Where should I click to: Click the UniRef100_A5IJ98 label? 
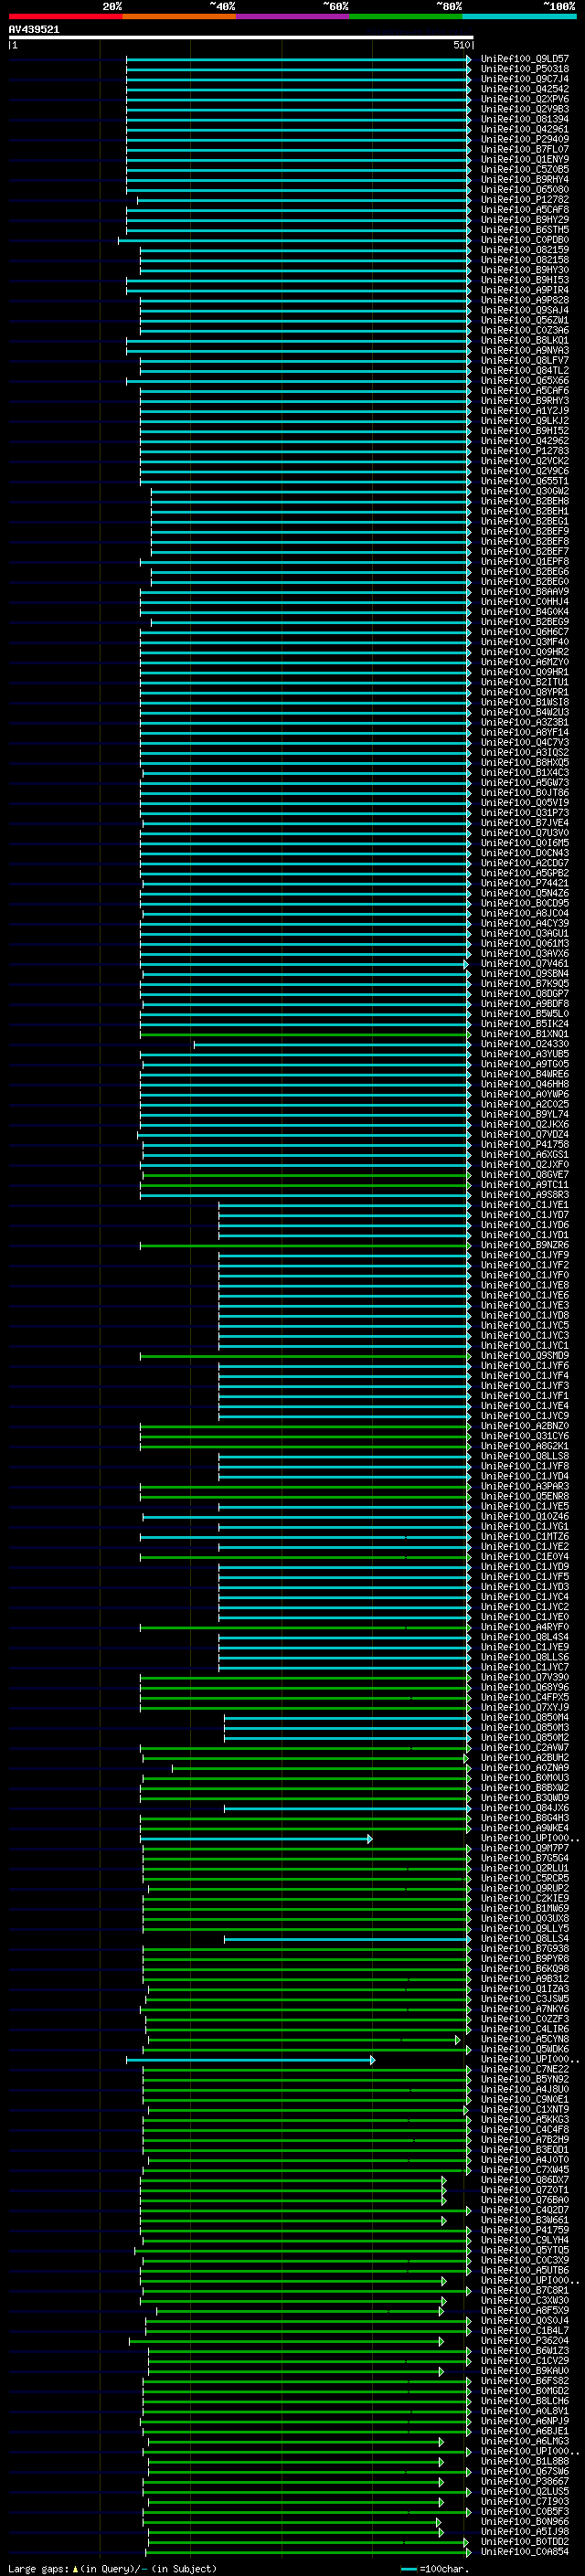pos(524,2532)
